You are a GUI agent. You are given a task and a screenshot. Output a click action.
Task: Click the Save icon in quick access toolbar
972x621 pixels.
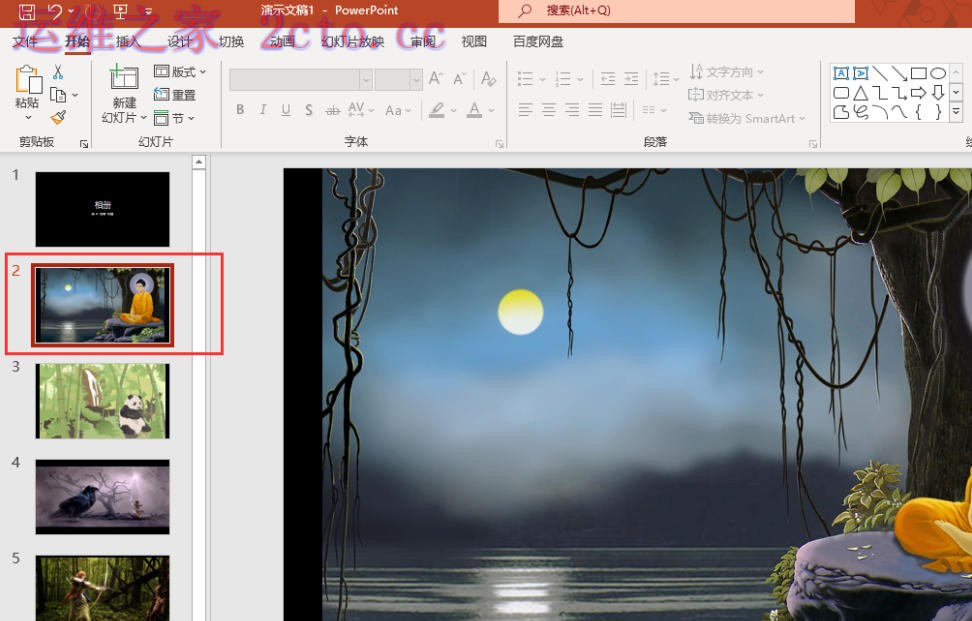point(27,11)
